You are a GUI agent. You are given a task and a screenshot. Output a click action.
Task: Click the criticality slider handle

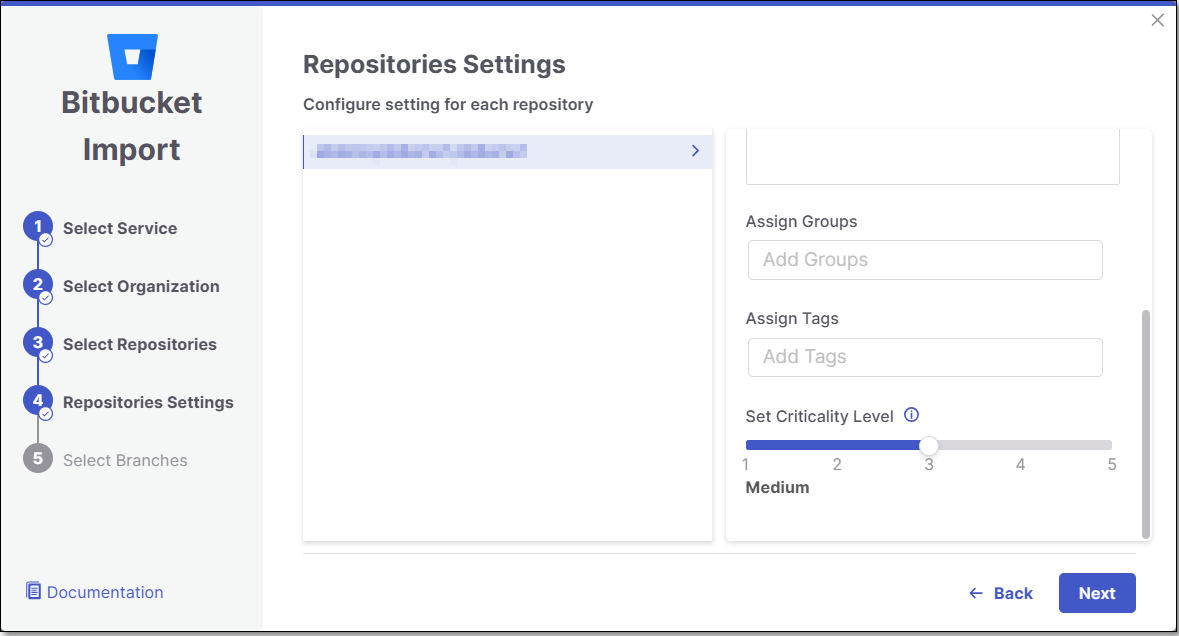click(929, 445)
